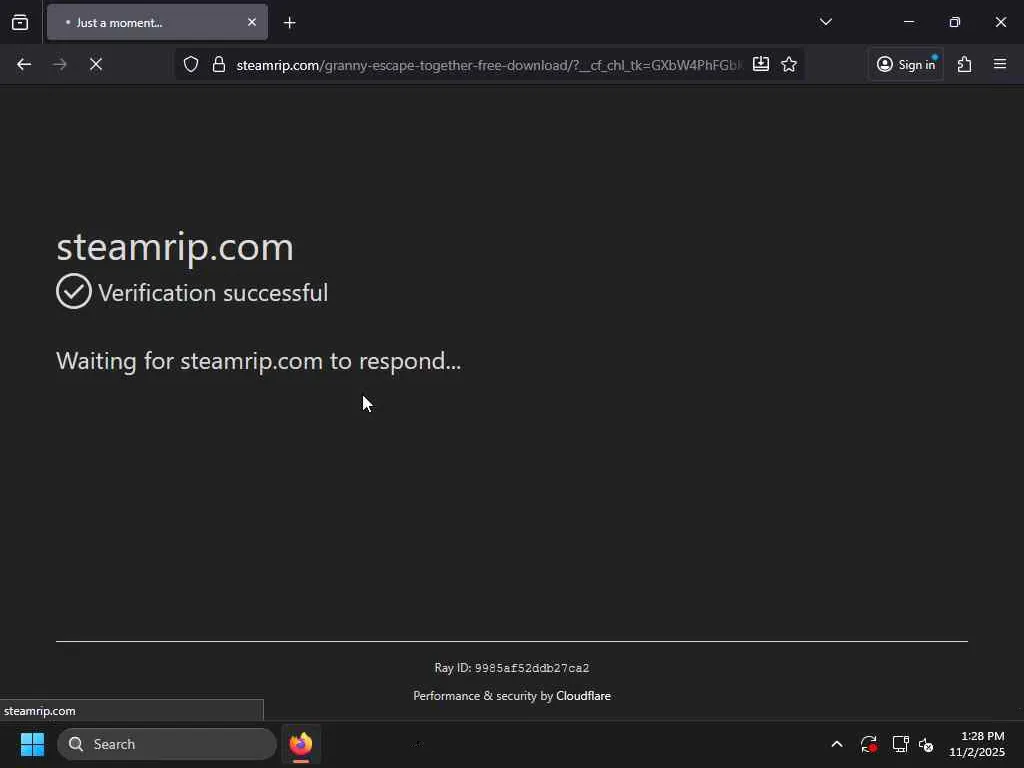Click the steamrip.com heading text
The image size is (1024, 768).
(175, 247)
